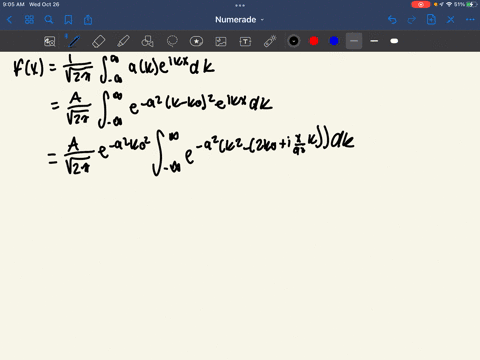
Task: Select the Pen tool
Action: tap(73, 41)
